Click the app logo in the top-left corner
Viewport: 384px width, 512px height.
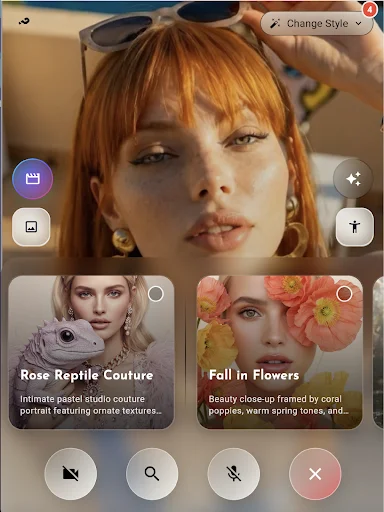pyautogui.click(x=24, y=22)
